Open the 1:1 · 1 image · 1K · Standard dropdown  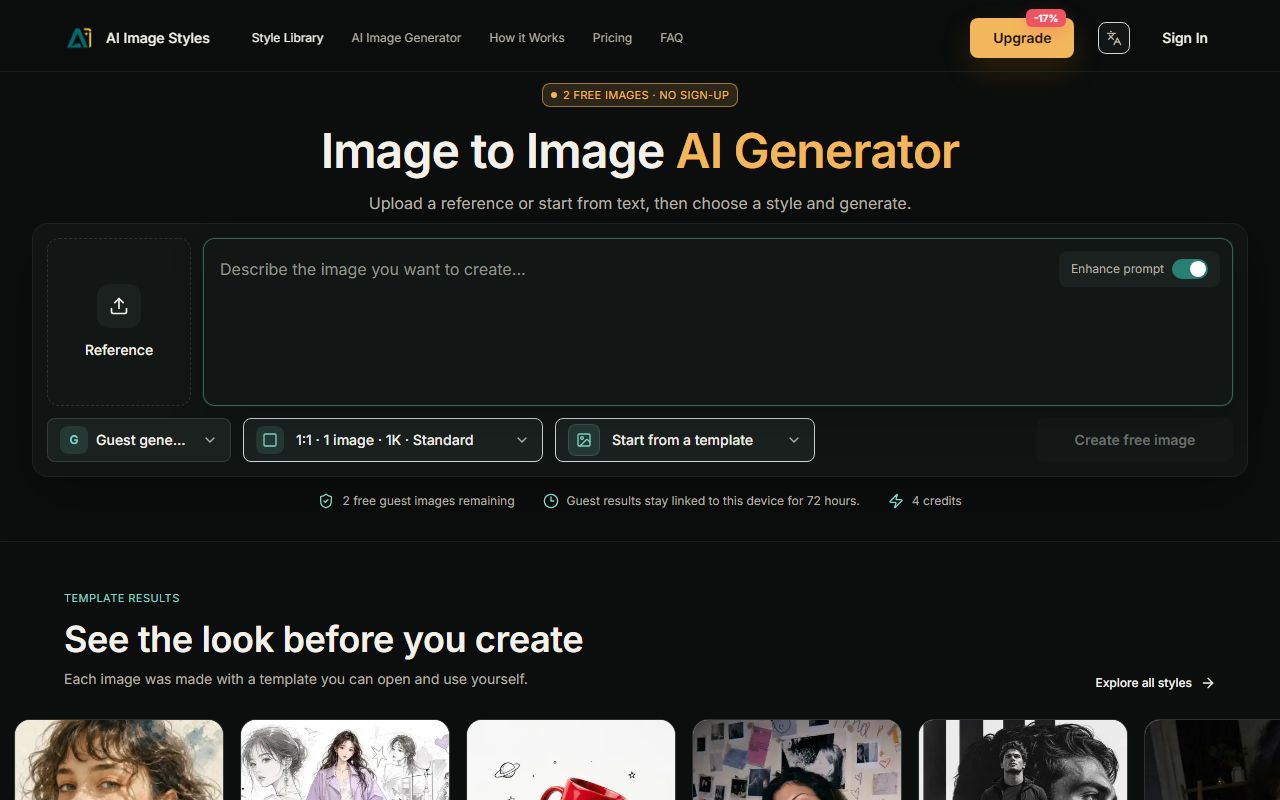[x=393, y=440]
